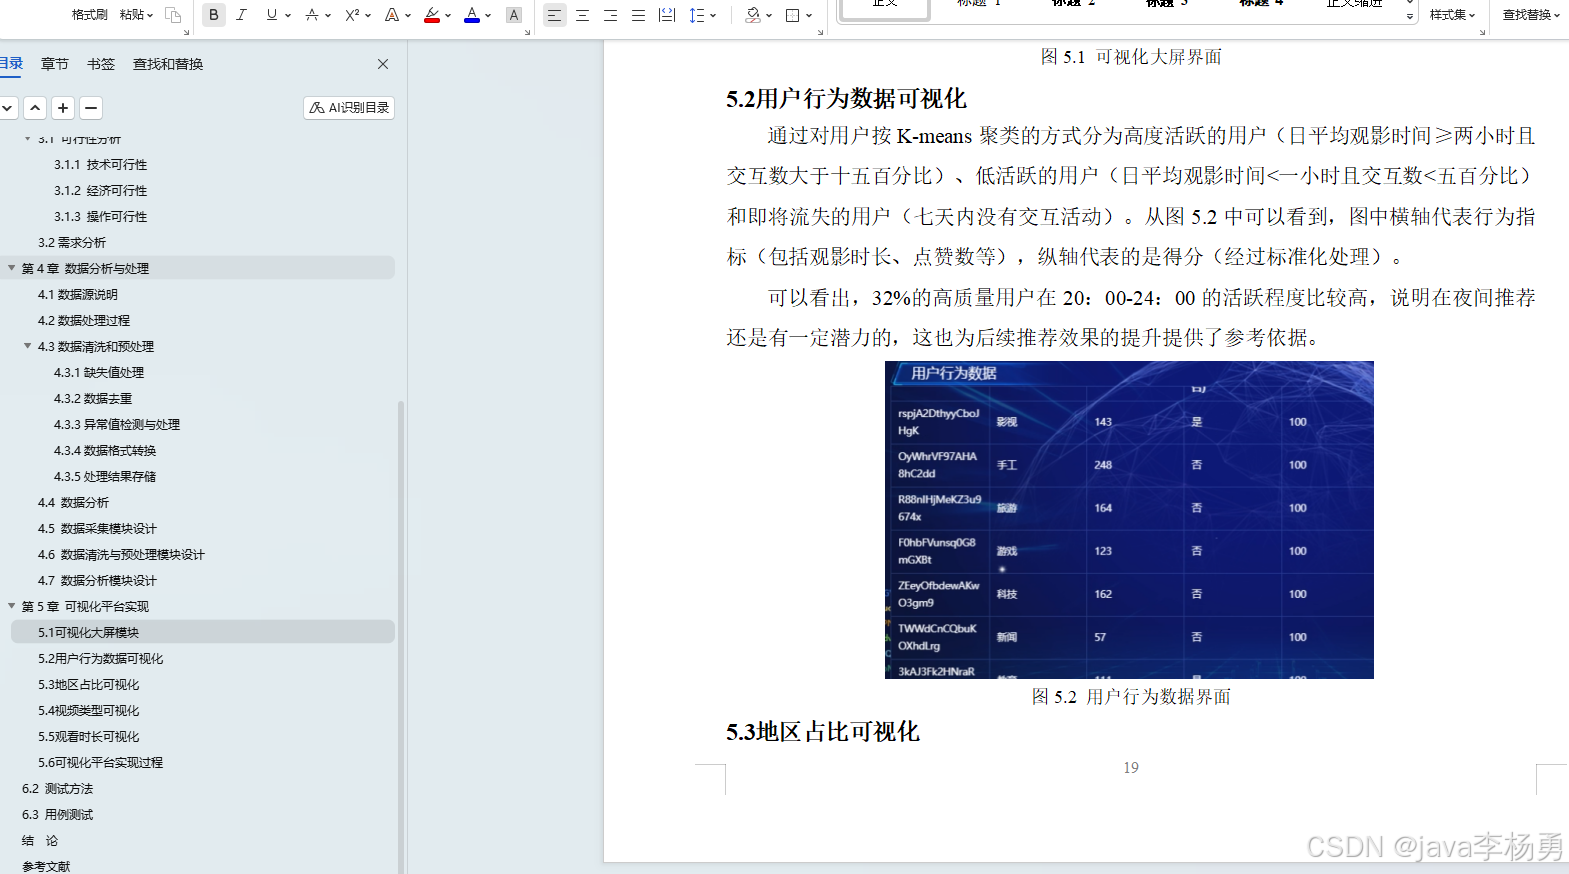Open the Style Set (样式集) dropdown
Viewport: 1569px width, 874px height.
coord(1452,15)
